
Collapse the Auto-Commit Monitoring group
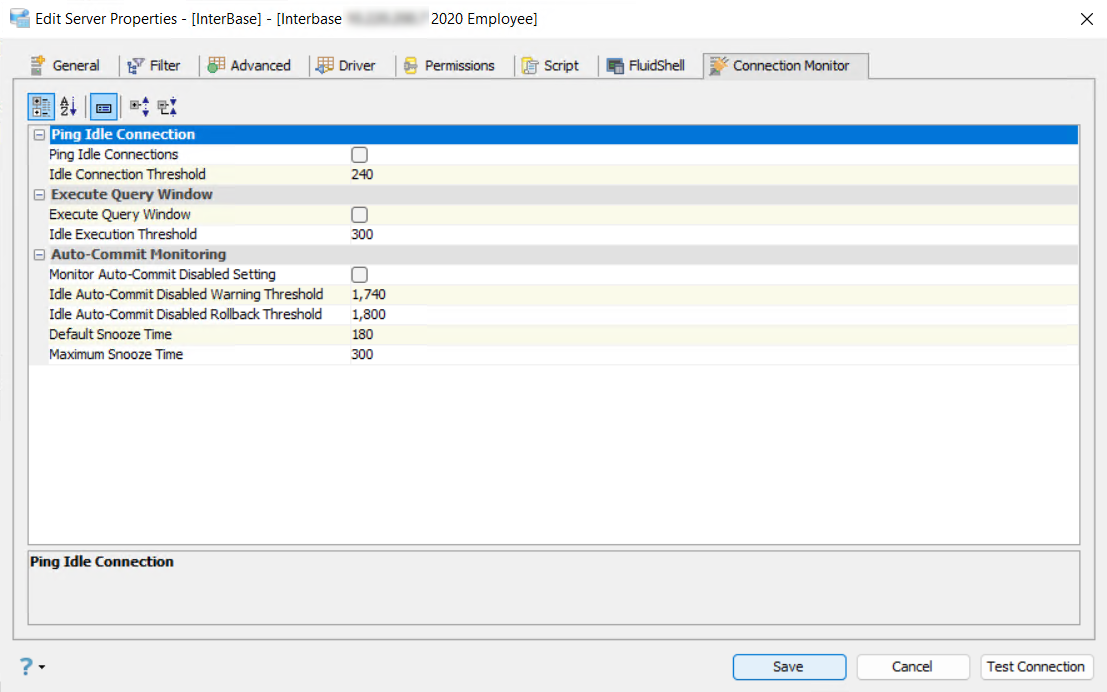coord(40,255)
